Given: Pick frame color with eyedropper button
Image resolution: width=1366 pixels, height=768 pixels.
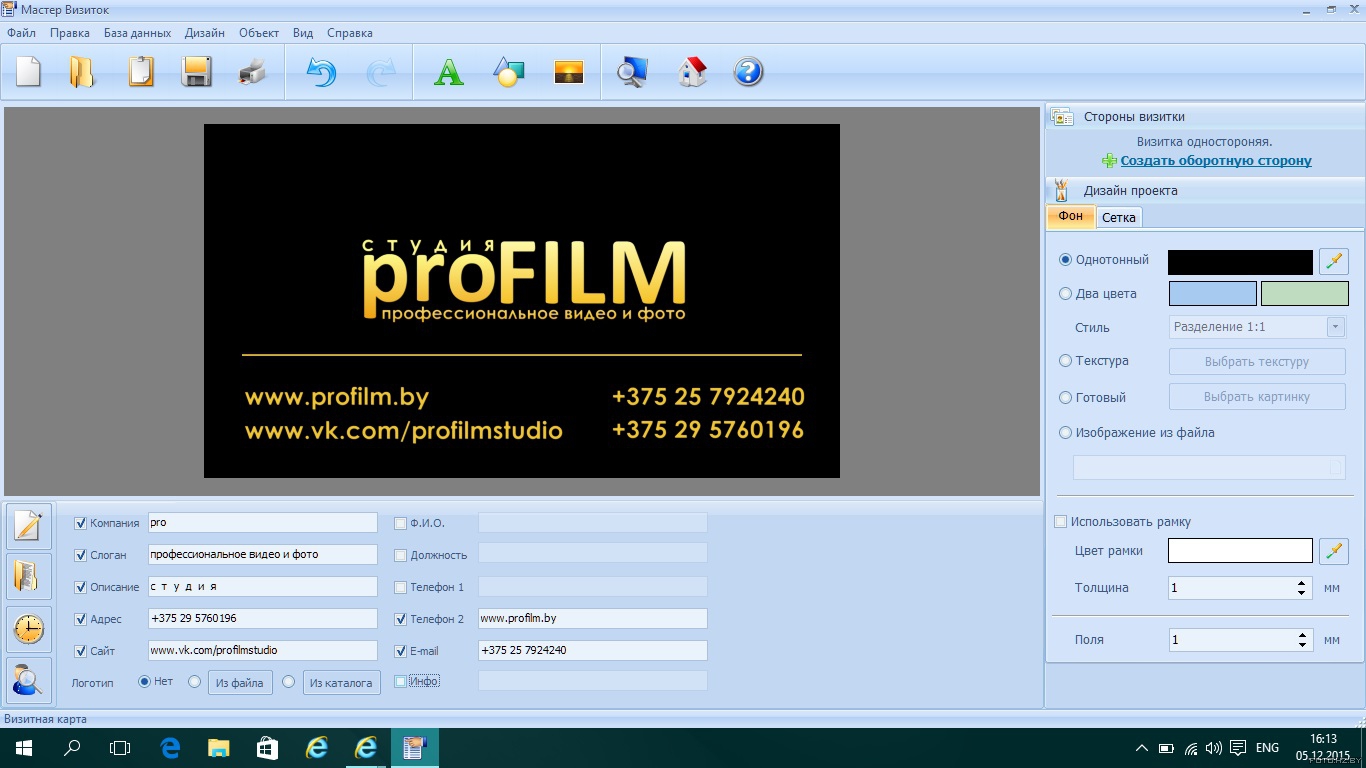Looking at the screenshot, I should tap(1334, 551).
